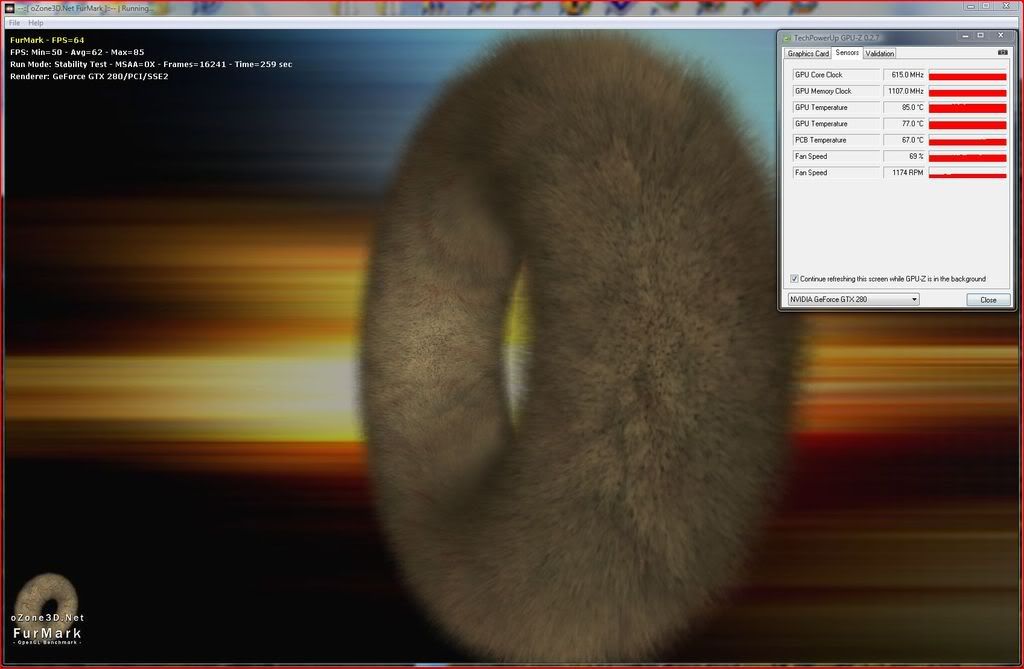
Task: Open the Validation tab in GPU-Z
Action: pyautogui.click(x=880, y=54)
